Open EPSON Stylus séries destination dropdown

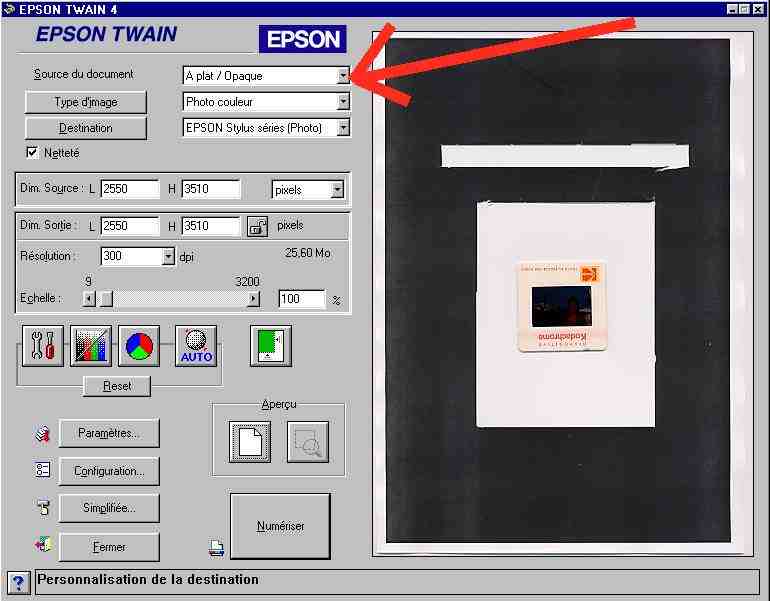[x=343, y=128]
